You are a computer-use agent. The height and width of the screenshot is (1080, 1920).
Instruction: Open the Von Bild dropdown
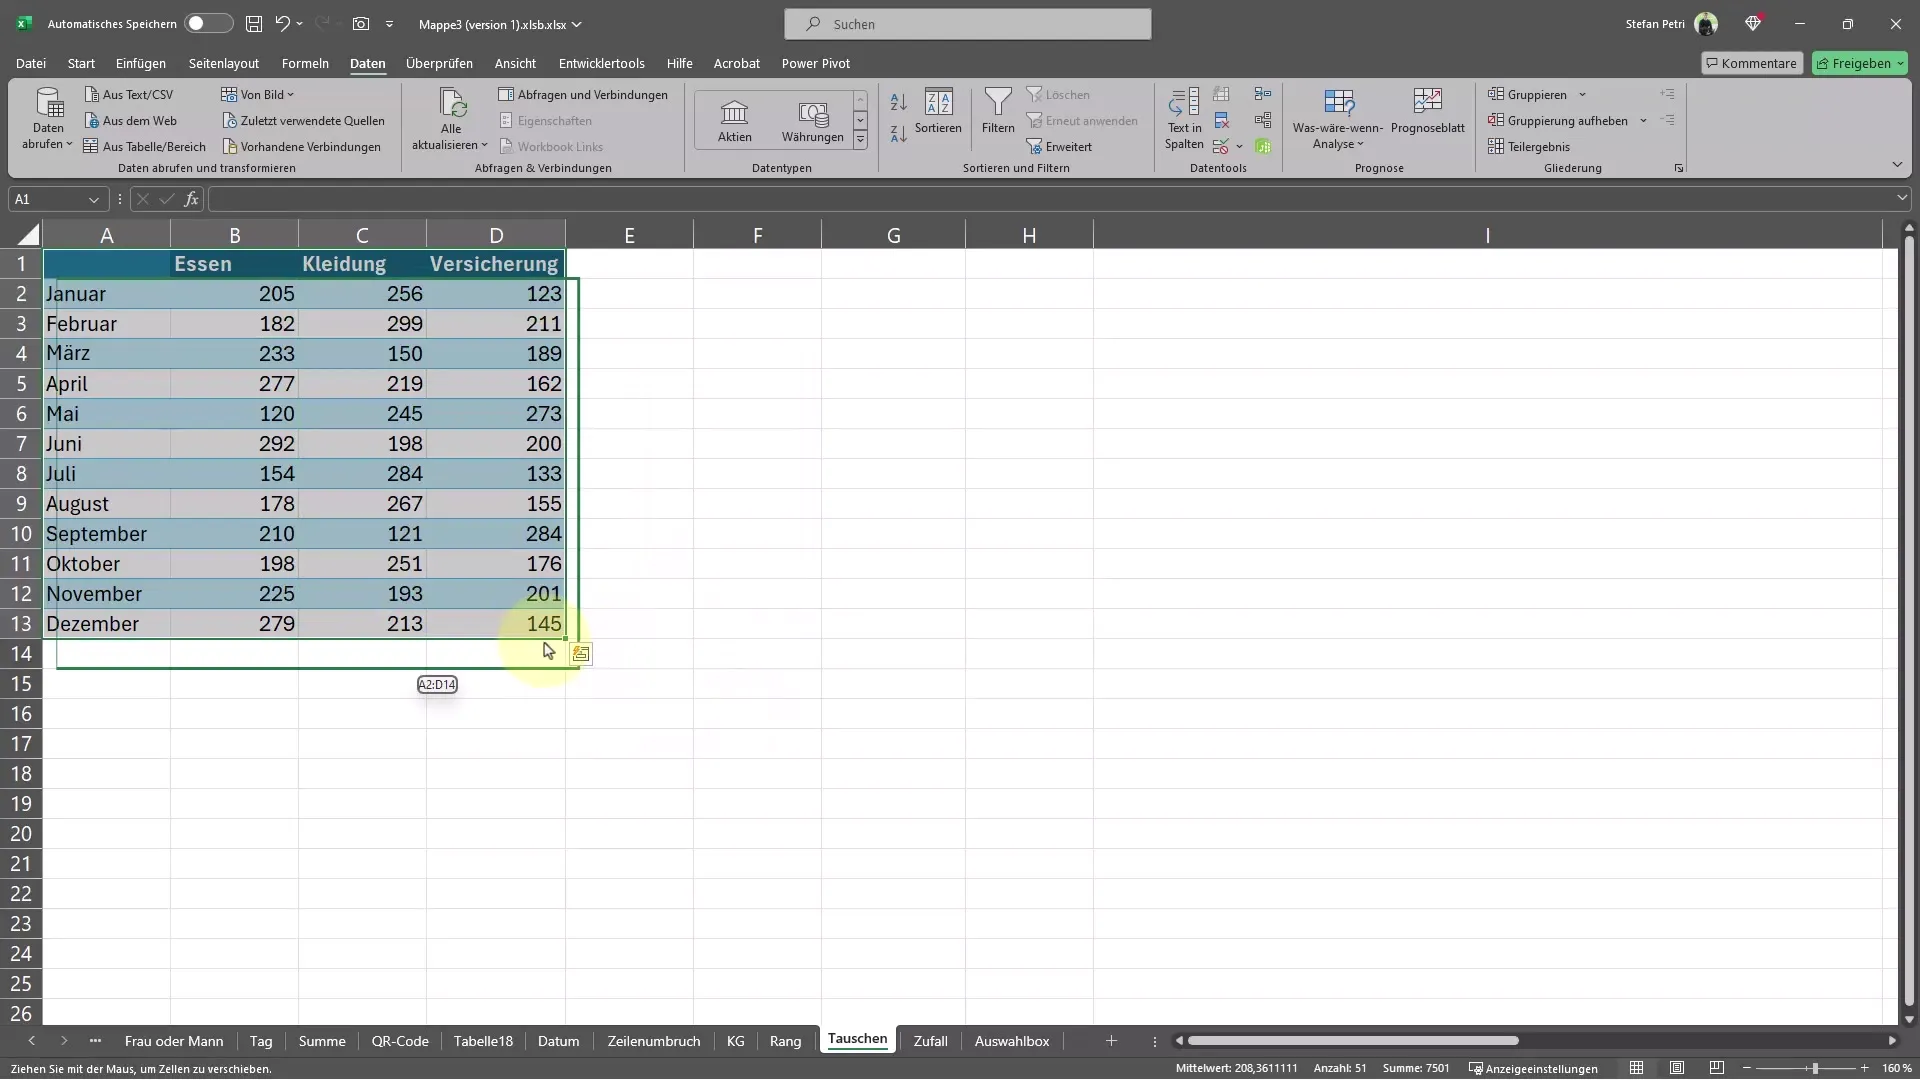258,95
